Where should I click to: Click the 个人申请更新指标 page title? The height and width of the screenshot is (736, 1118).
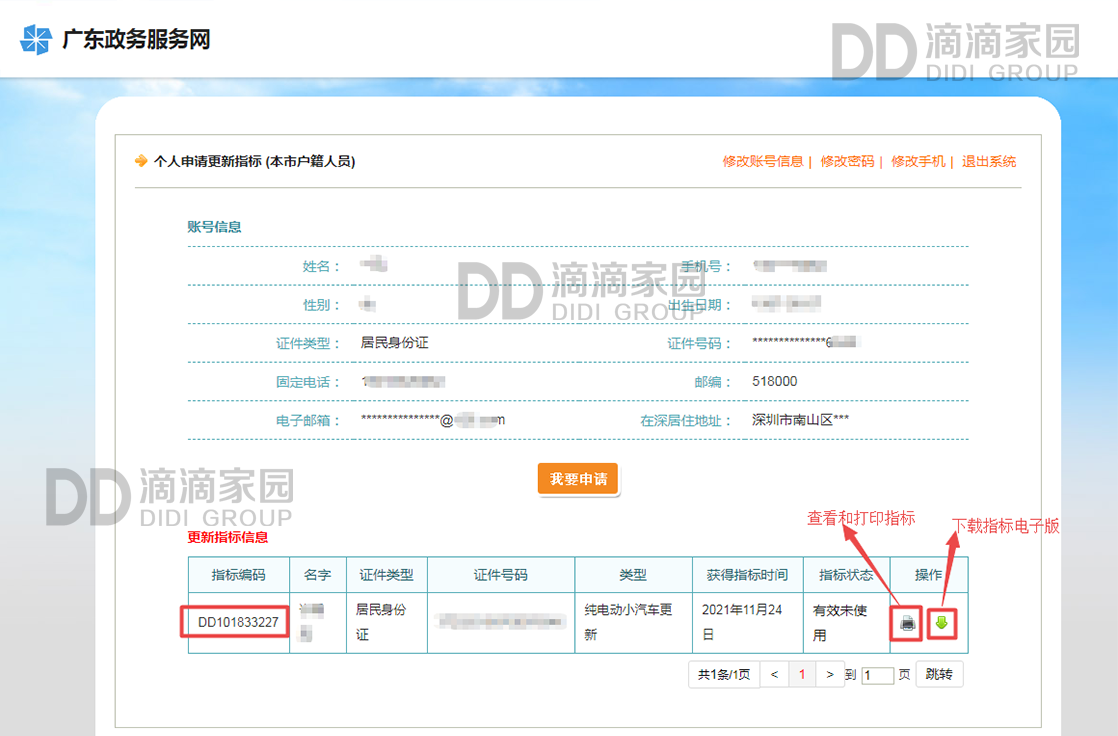click(x=255, y=161)
